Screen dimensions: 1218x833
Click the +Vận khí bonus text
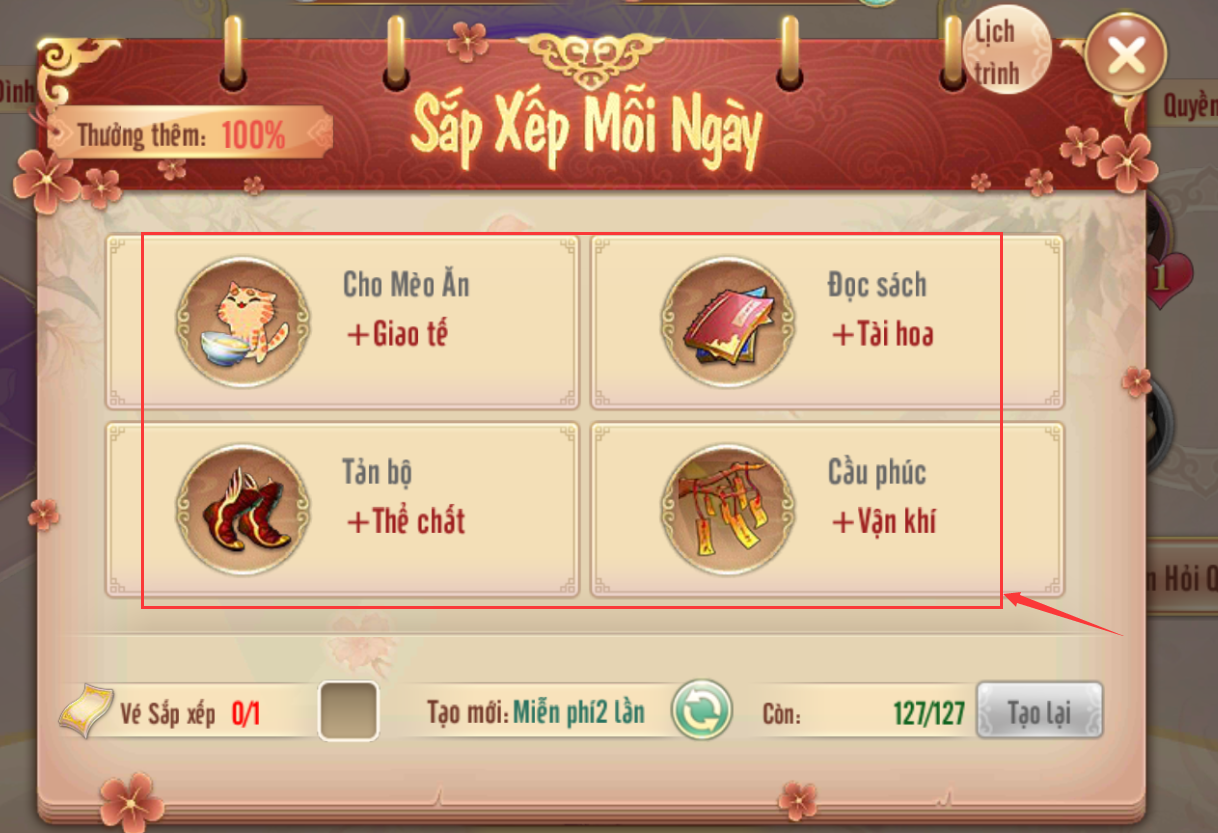[x=884, y=521]
